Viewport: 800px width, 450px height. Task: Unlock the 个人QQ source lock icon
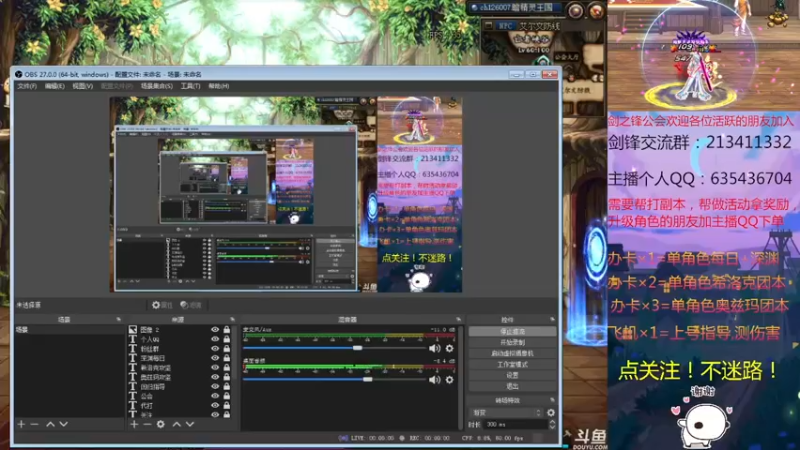pyautogui.click(x=227, y=339)
